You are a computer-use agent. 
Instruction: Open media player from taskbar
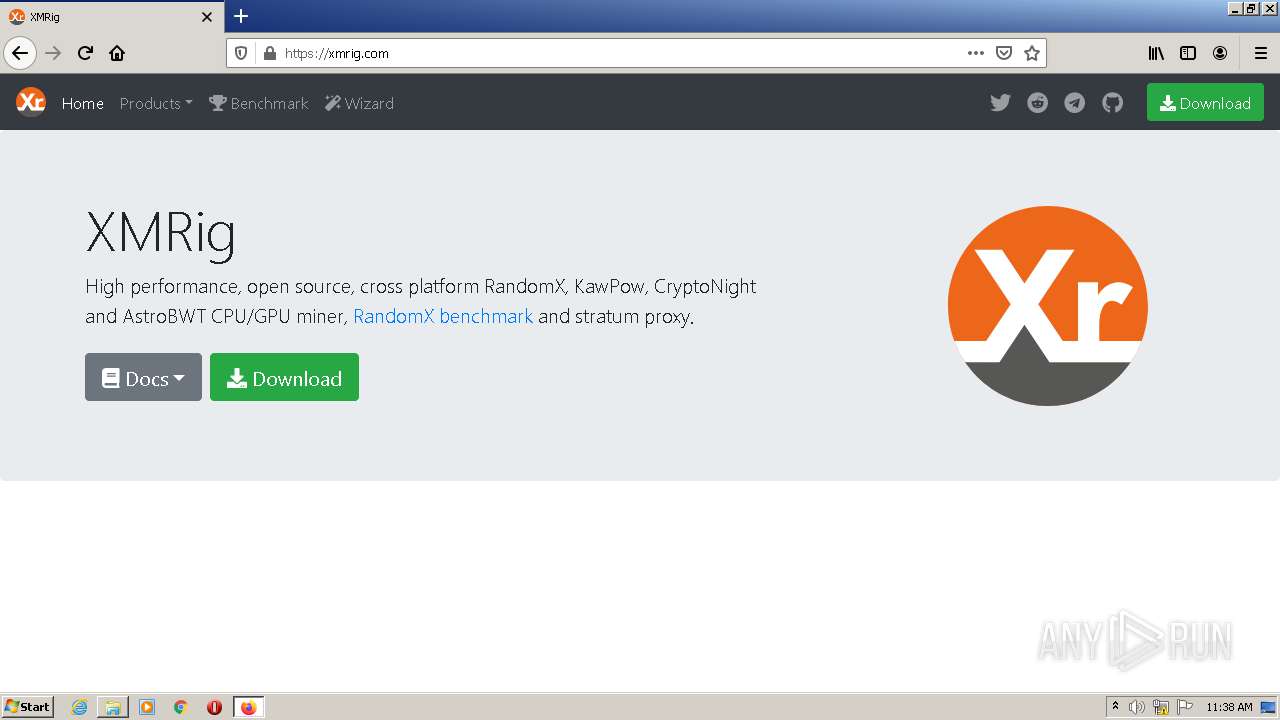(x=147, y=707)
